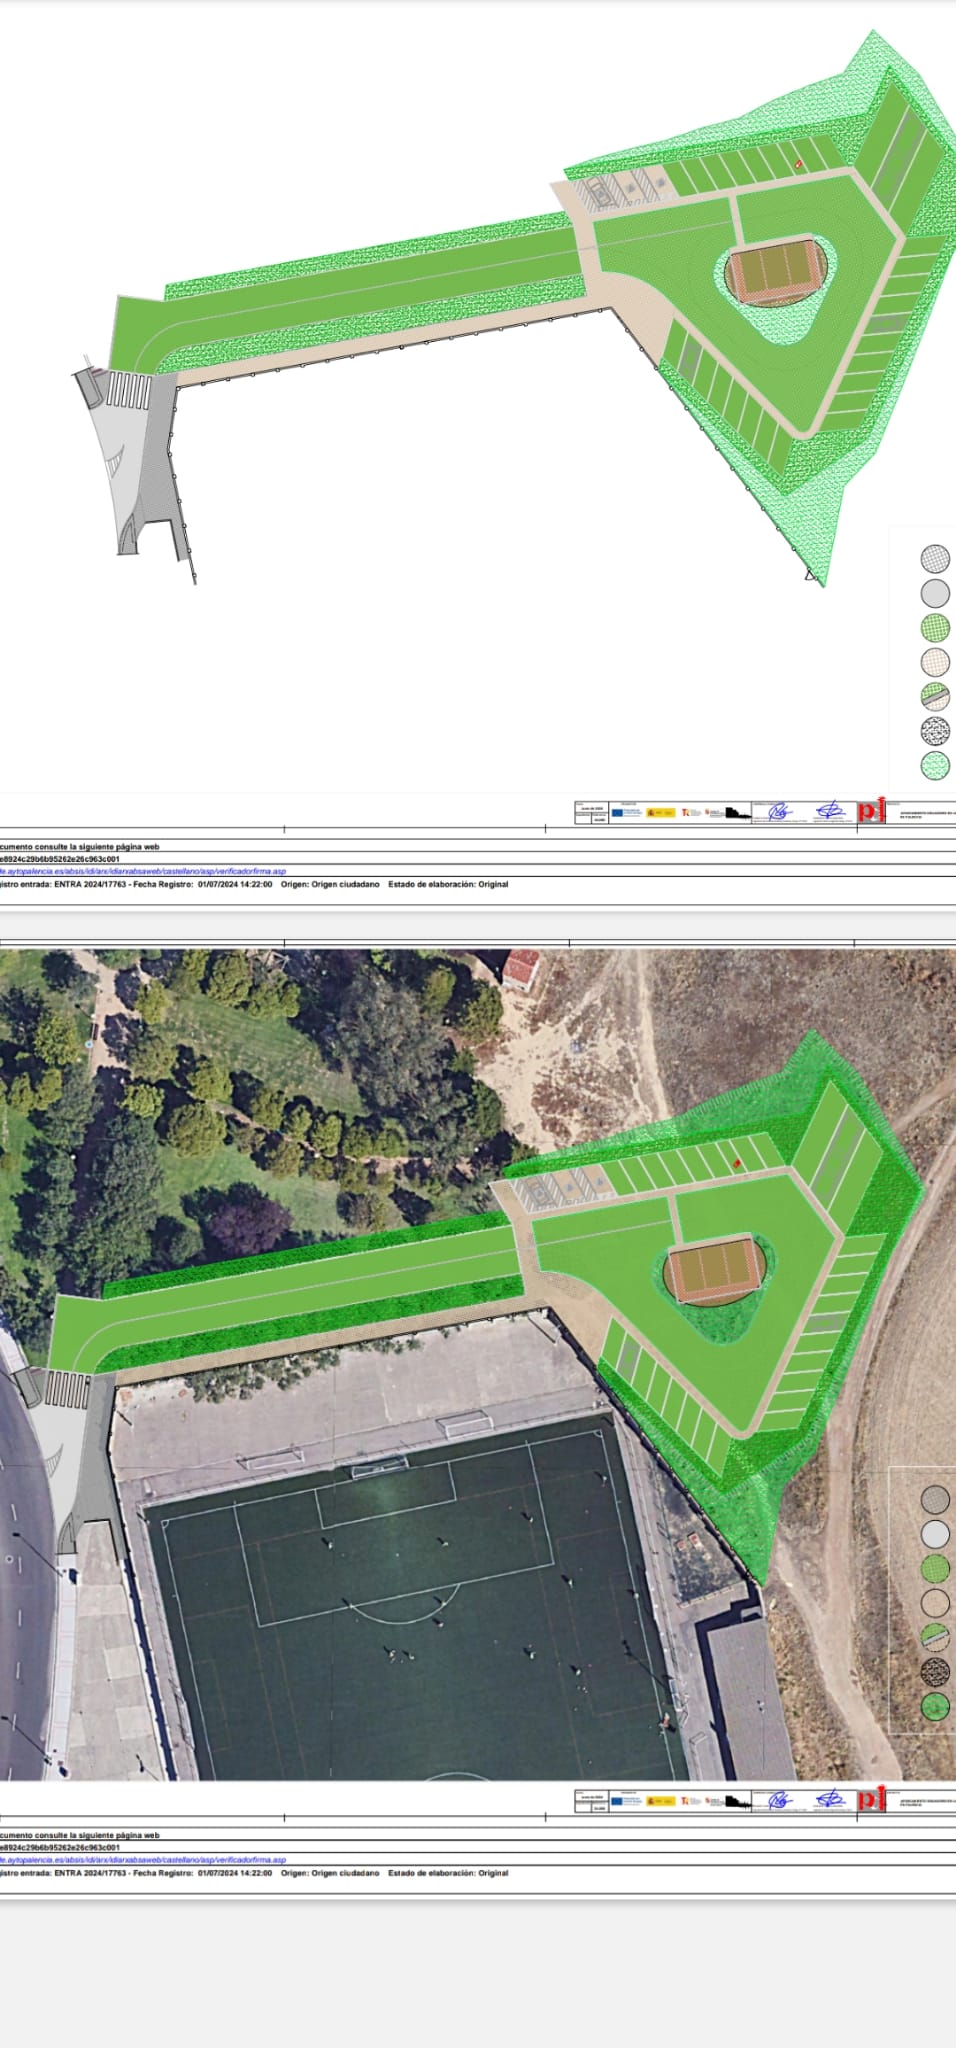Viewport: 956px width, 2048px height.
Task: Click the second blue signature on the white plan page
Action: (x=830, y=811)
